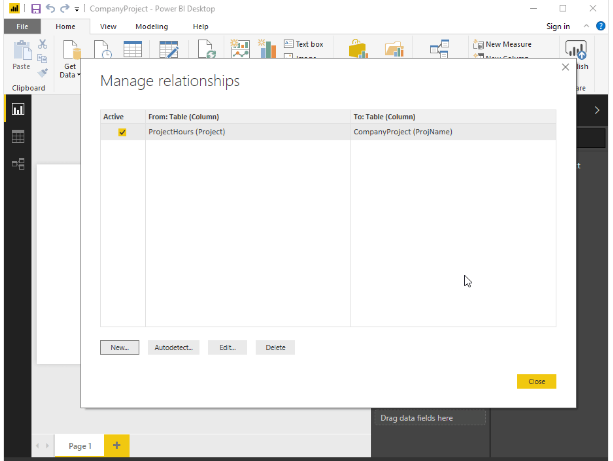Click the yellow Close button

pos(536,381)
